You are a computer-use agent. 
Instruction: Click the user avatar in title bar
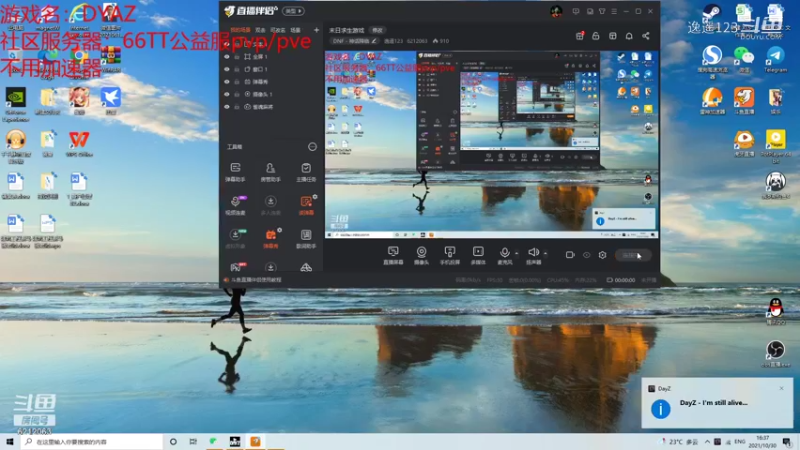pos(556,11)
